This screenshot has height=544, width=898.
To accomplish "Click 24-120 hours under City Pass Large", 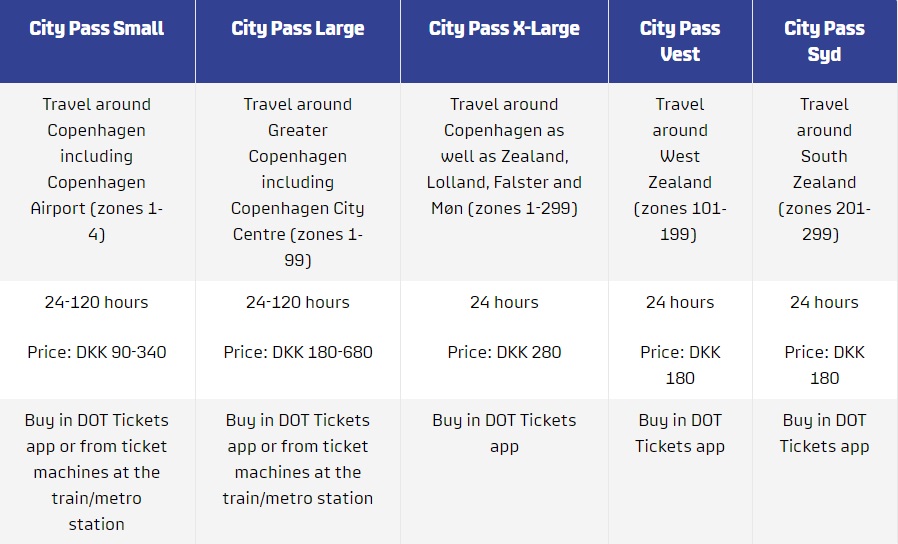I will point(298,302).
